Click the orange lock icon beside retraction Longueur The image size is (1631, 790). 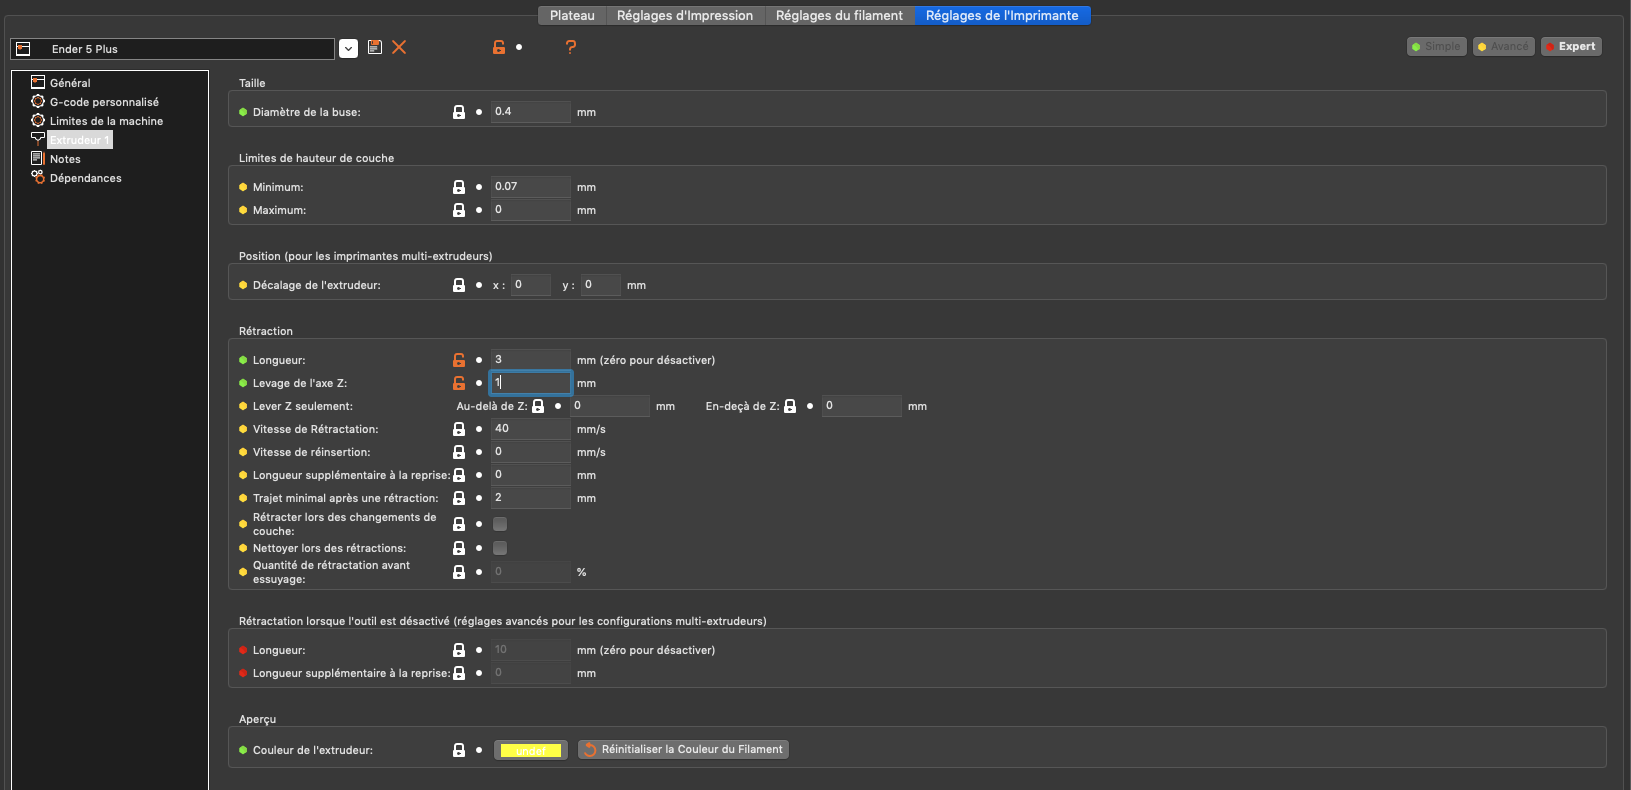459,360
